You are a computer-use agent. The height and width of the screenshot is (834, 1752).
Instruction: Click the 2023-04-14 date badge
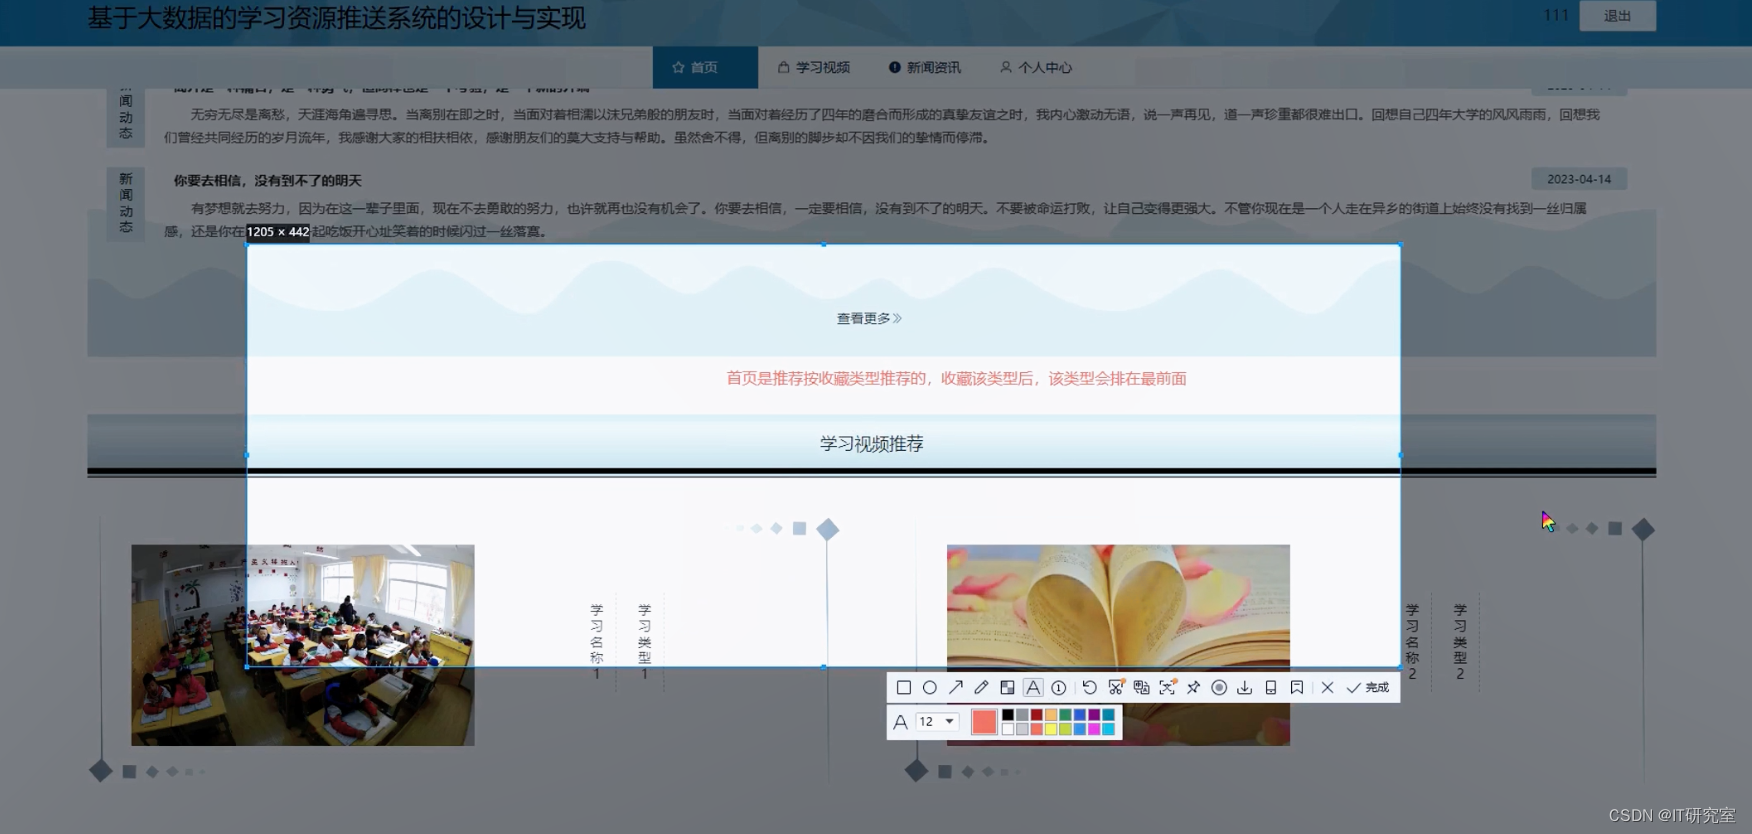(1579, 179)
